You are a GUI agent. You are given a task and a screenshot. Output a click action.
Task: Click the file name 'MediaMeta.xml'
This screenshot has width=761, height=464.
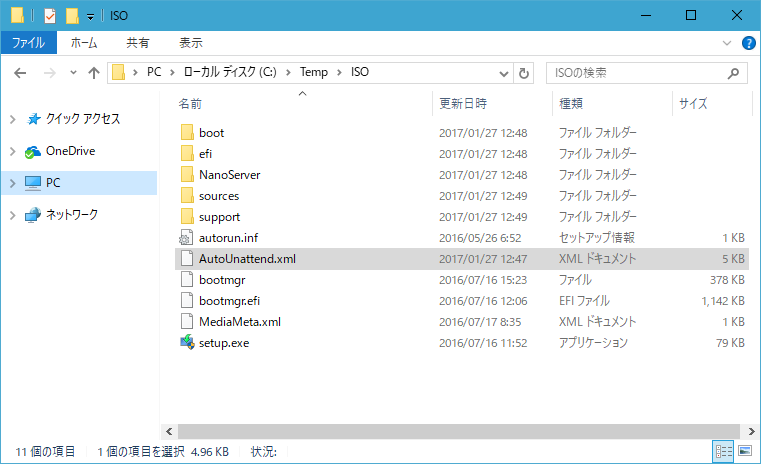coord(240,322)
